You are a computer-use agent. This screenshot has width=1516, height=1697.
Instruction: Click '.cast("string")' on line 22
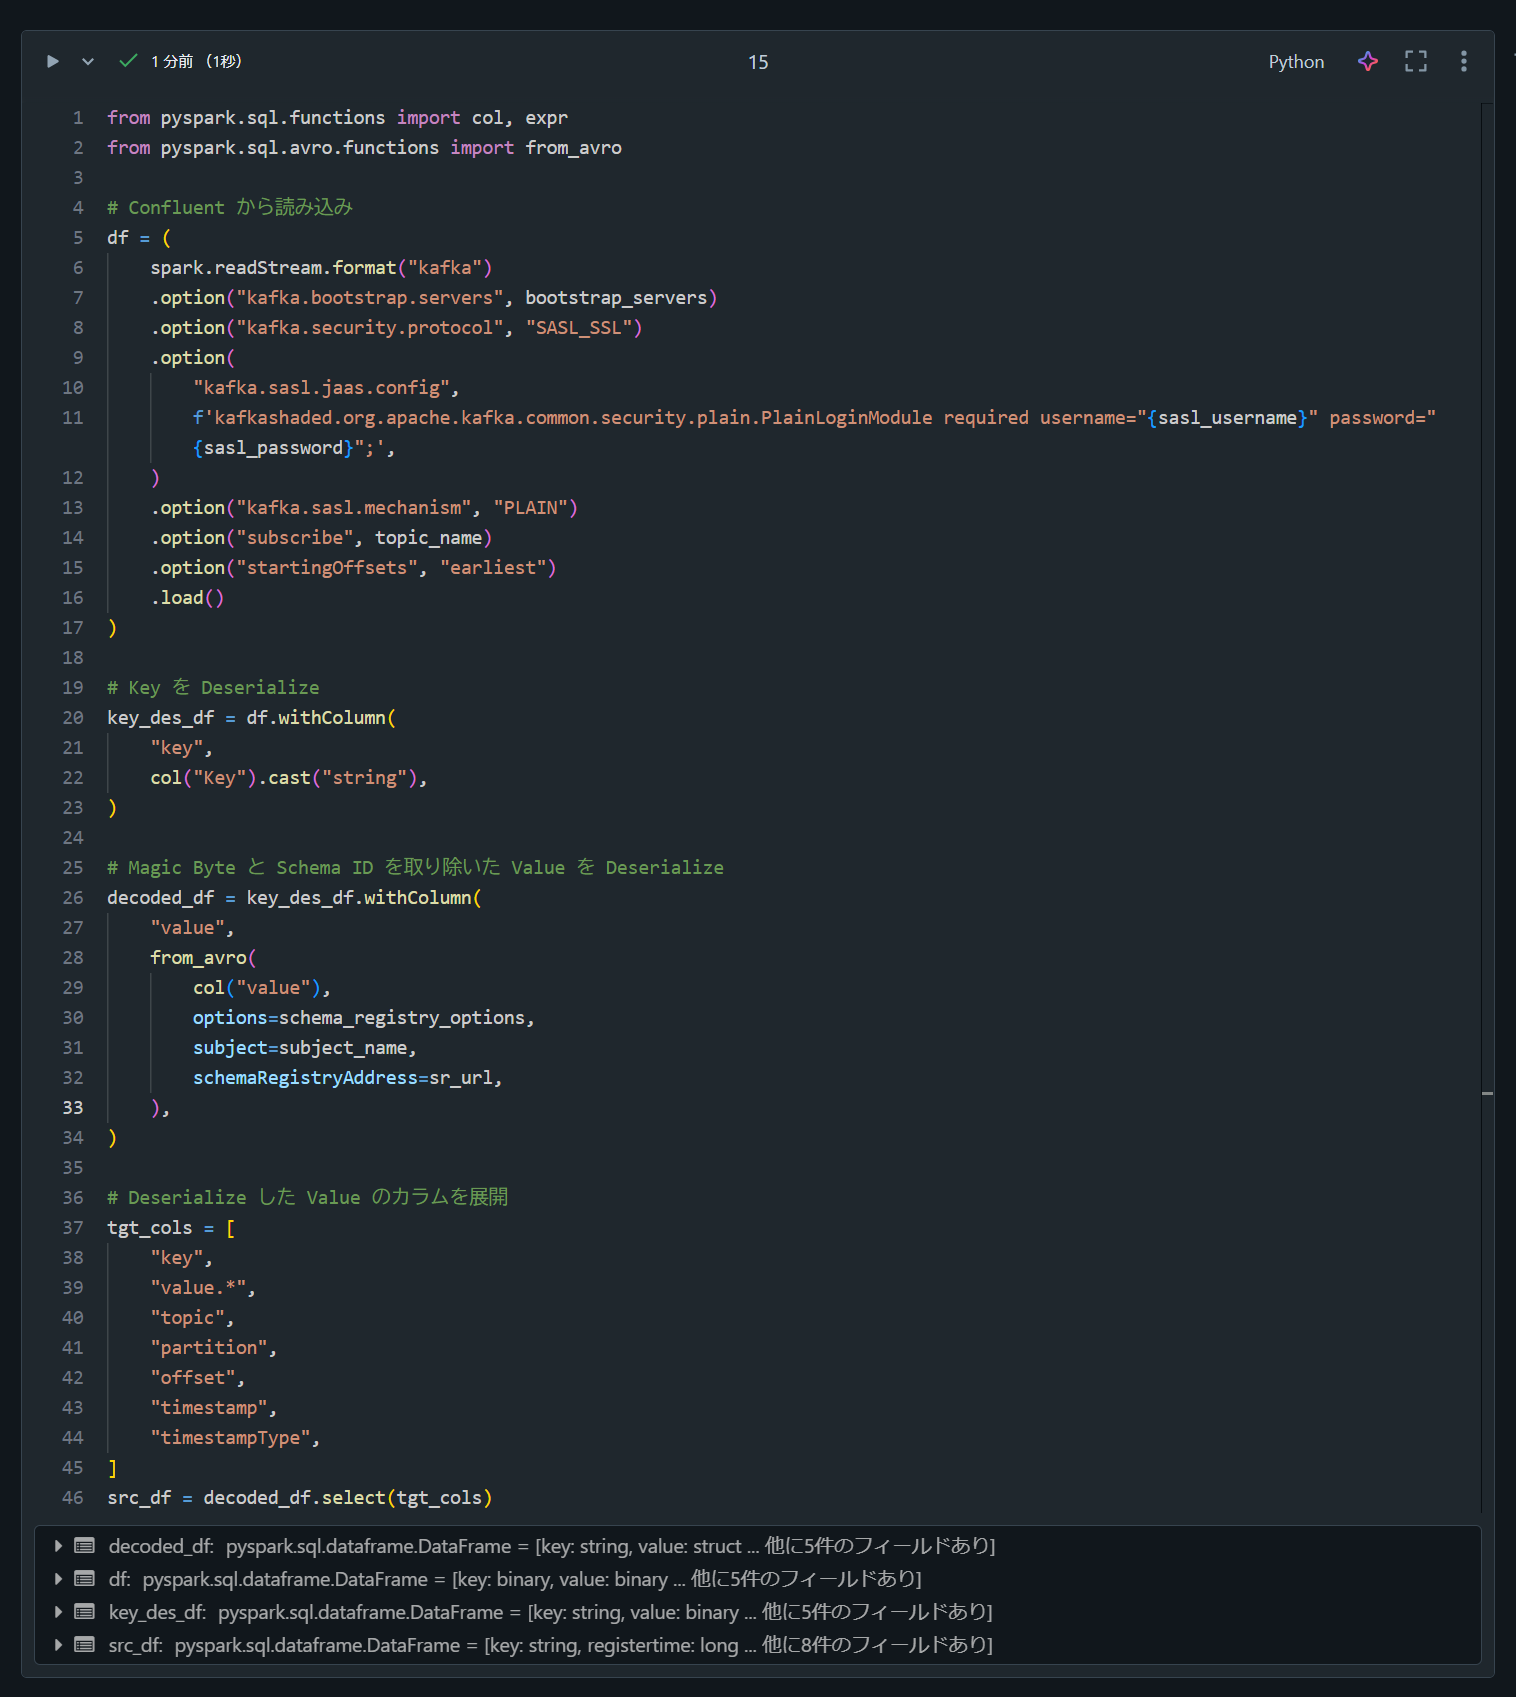337,778
